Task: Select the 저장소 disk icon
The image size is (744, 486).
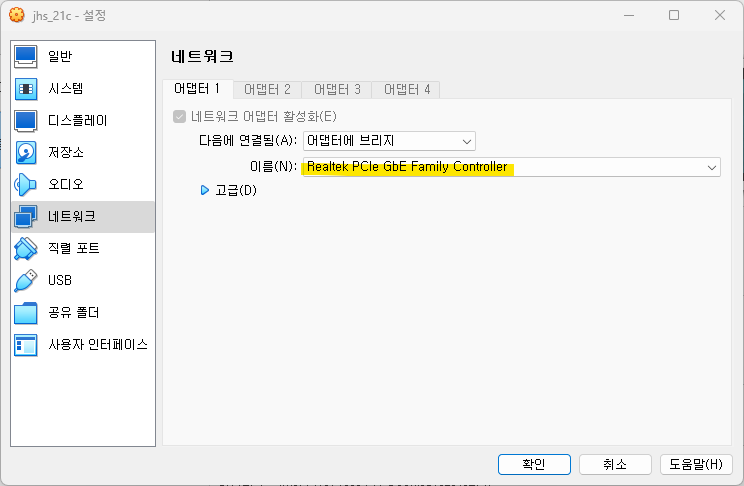Action: point(26,152)
